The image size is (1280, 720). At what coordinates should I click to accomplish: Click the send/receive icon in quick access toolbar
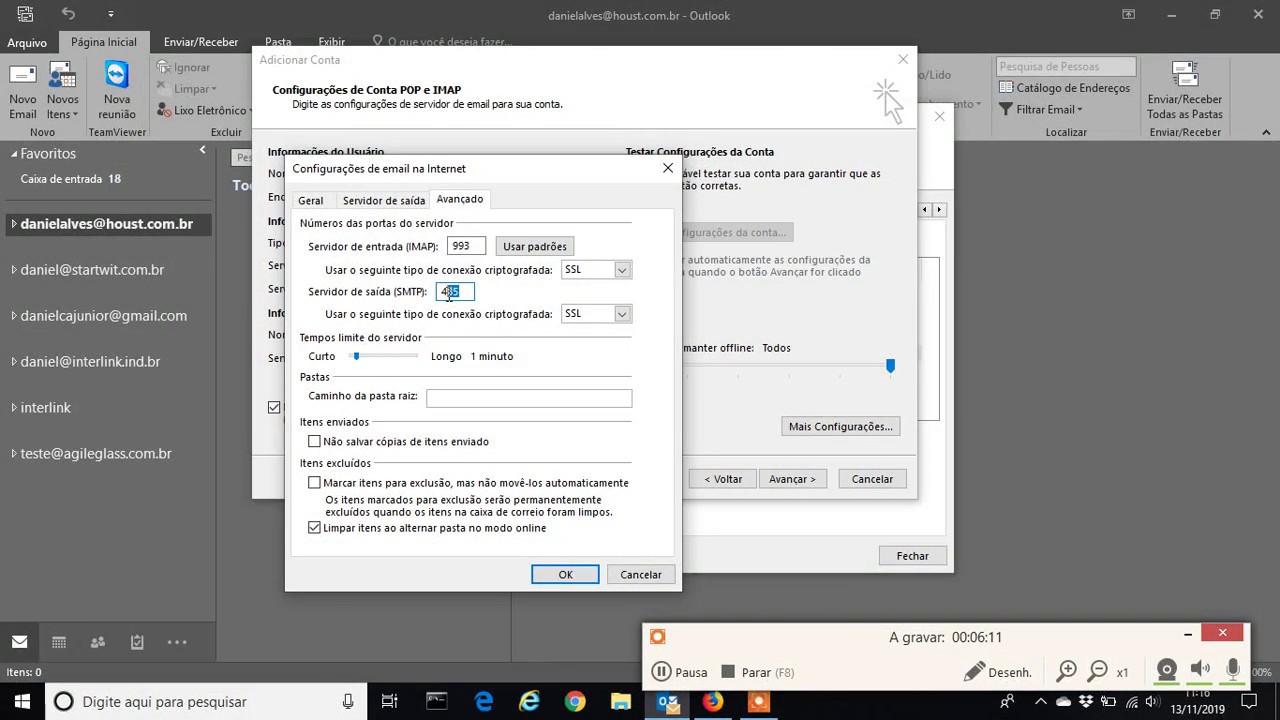coord(25,14)
